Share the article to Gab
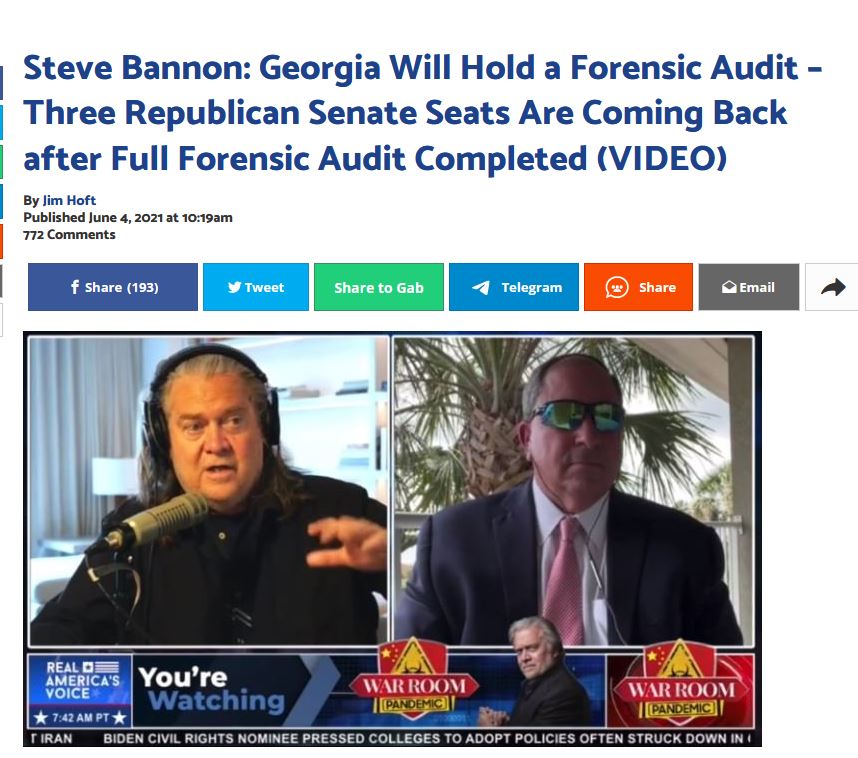This screenshot has width=858, height=758. 379,287
